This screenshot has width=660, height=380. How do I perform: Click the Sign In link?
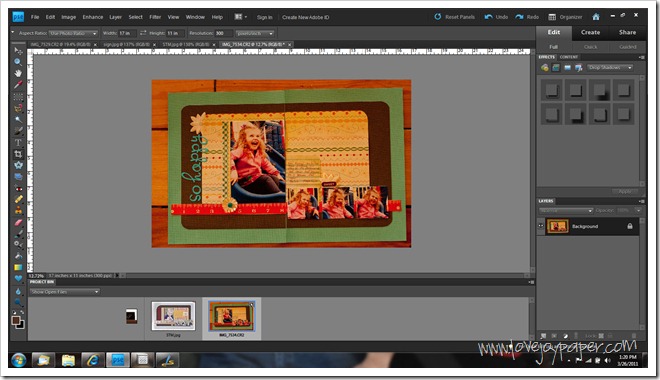[264, 17]
